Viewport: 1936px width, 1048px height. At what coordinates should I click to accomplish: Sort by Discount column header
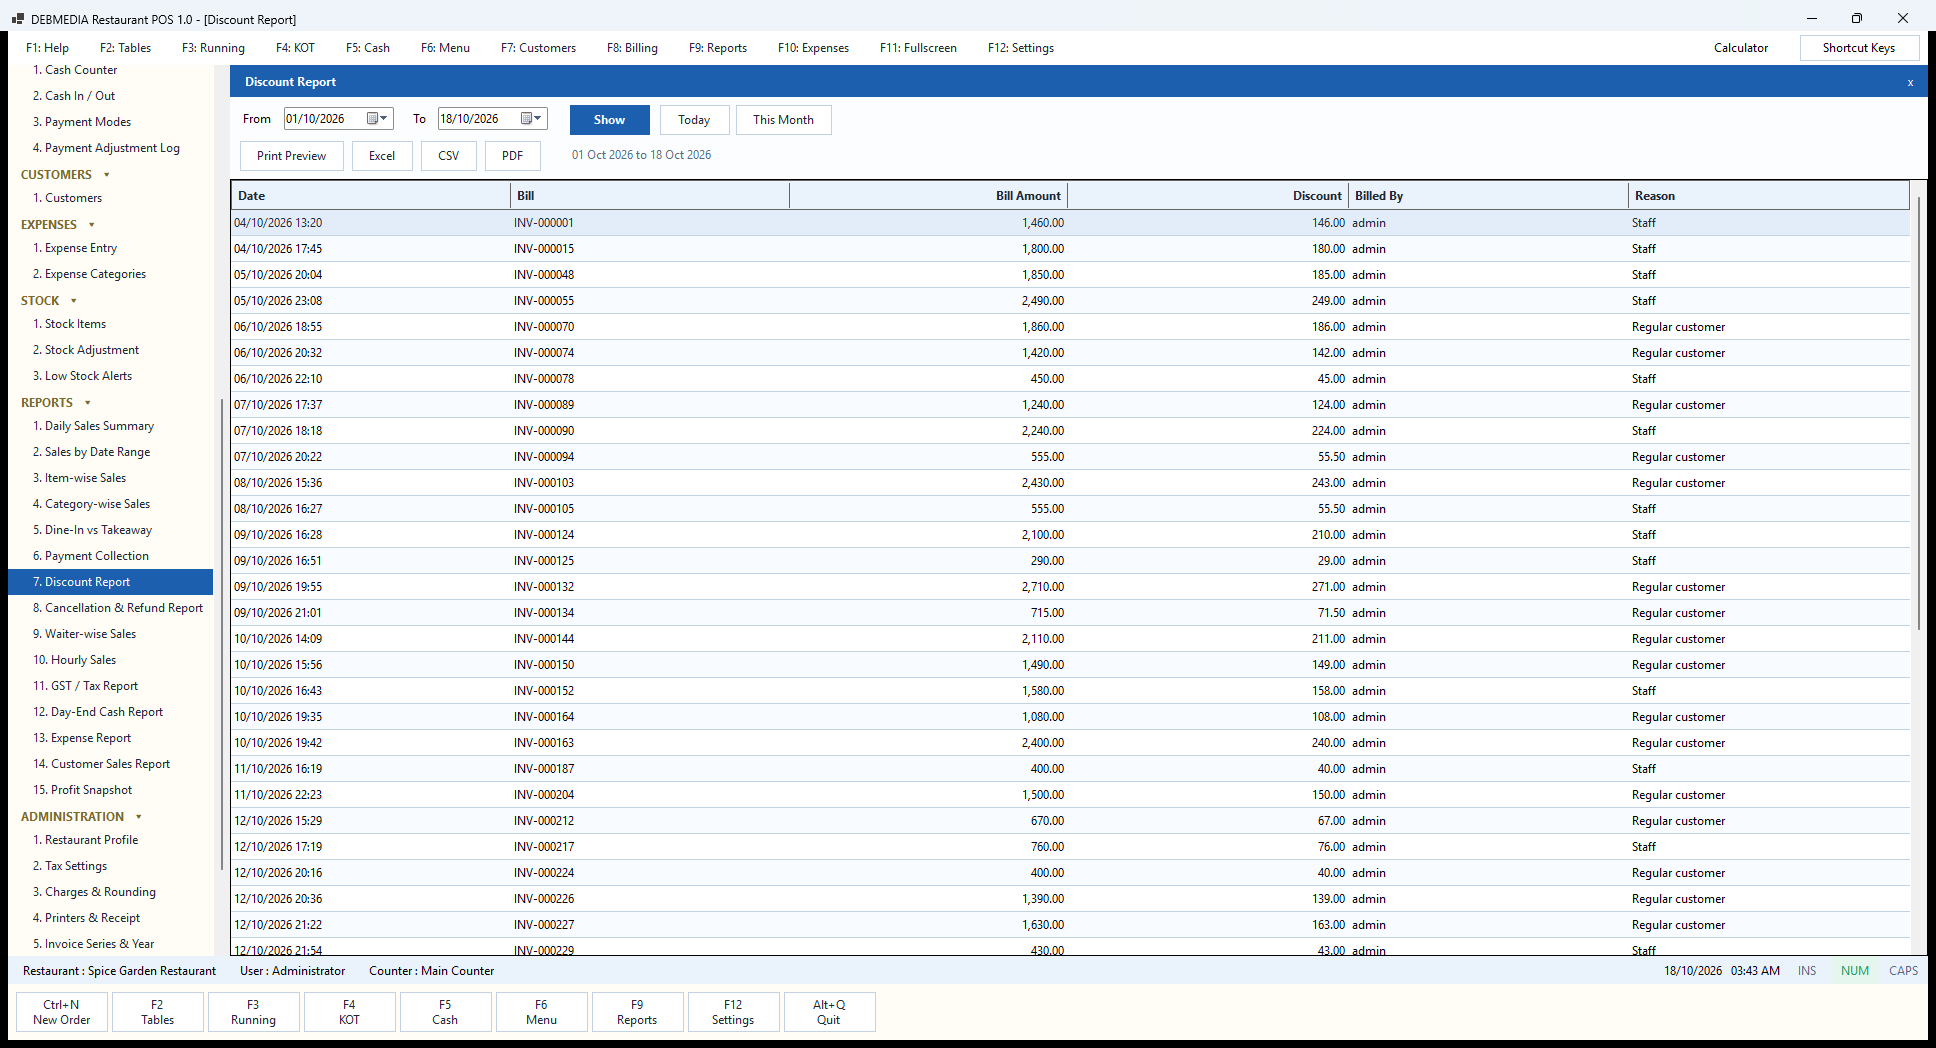pyautogui.click(x=1208, y=196)
